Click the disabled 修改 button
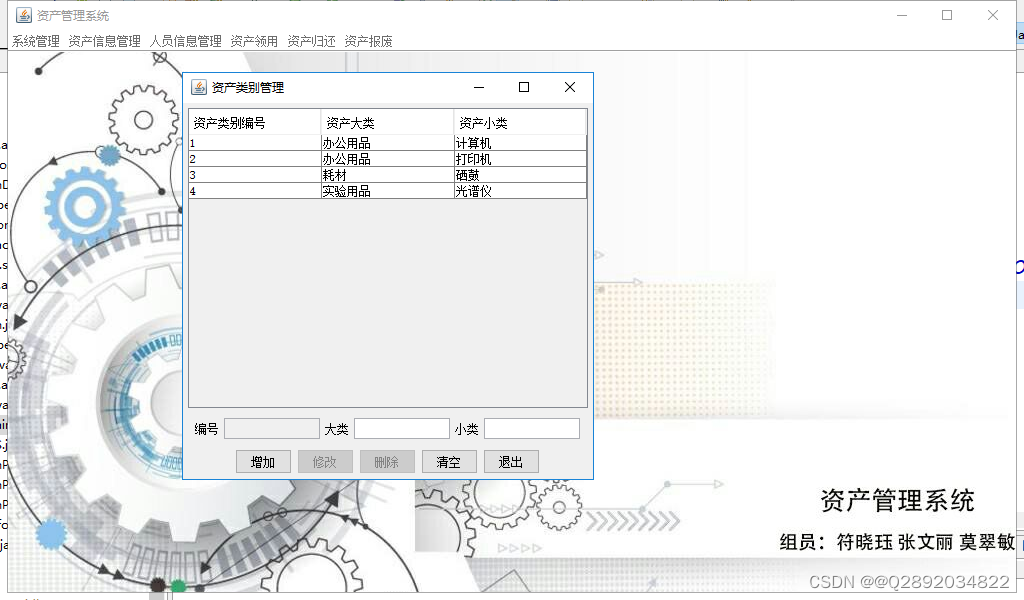Screen dimensions: 1024x600 point(325,462)
